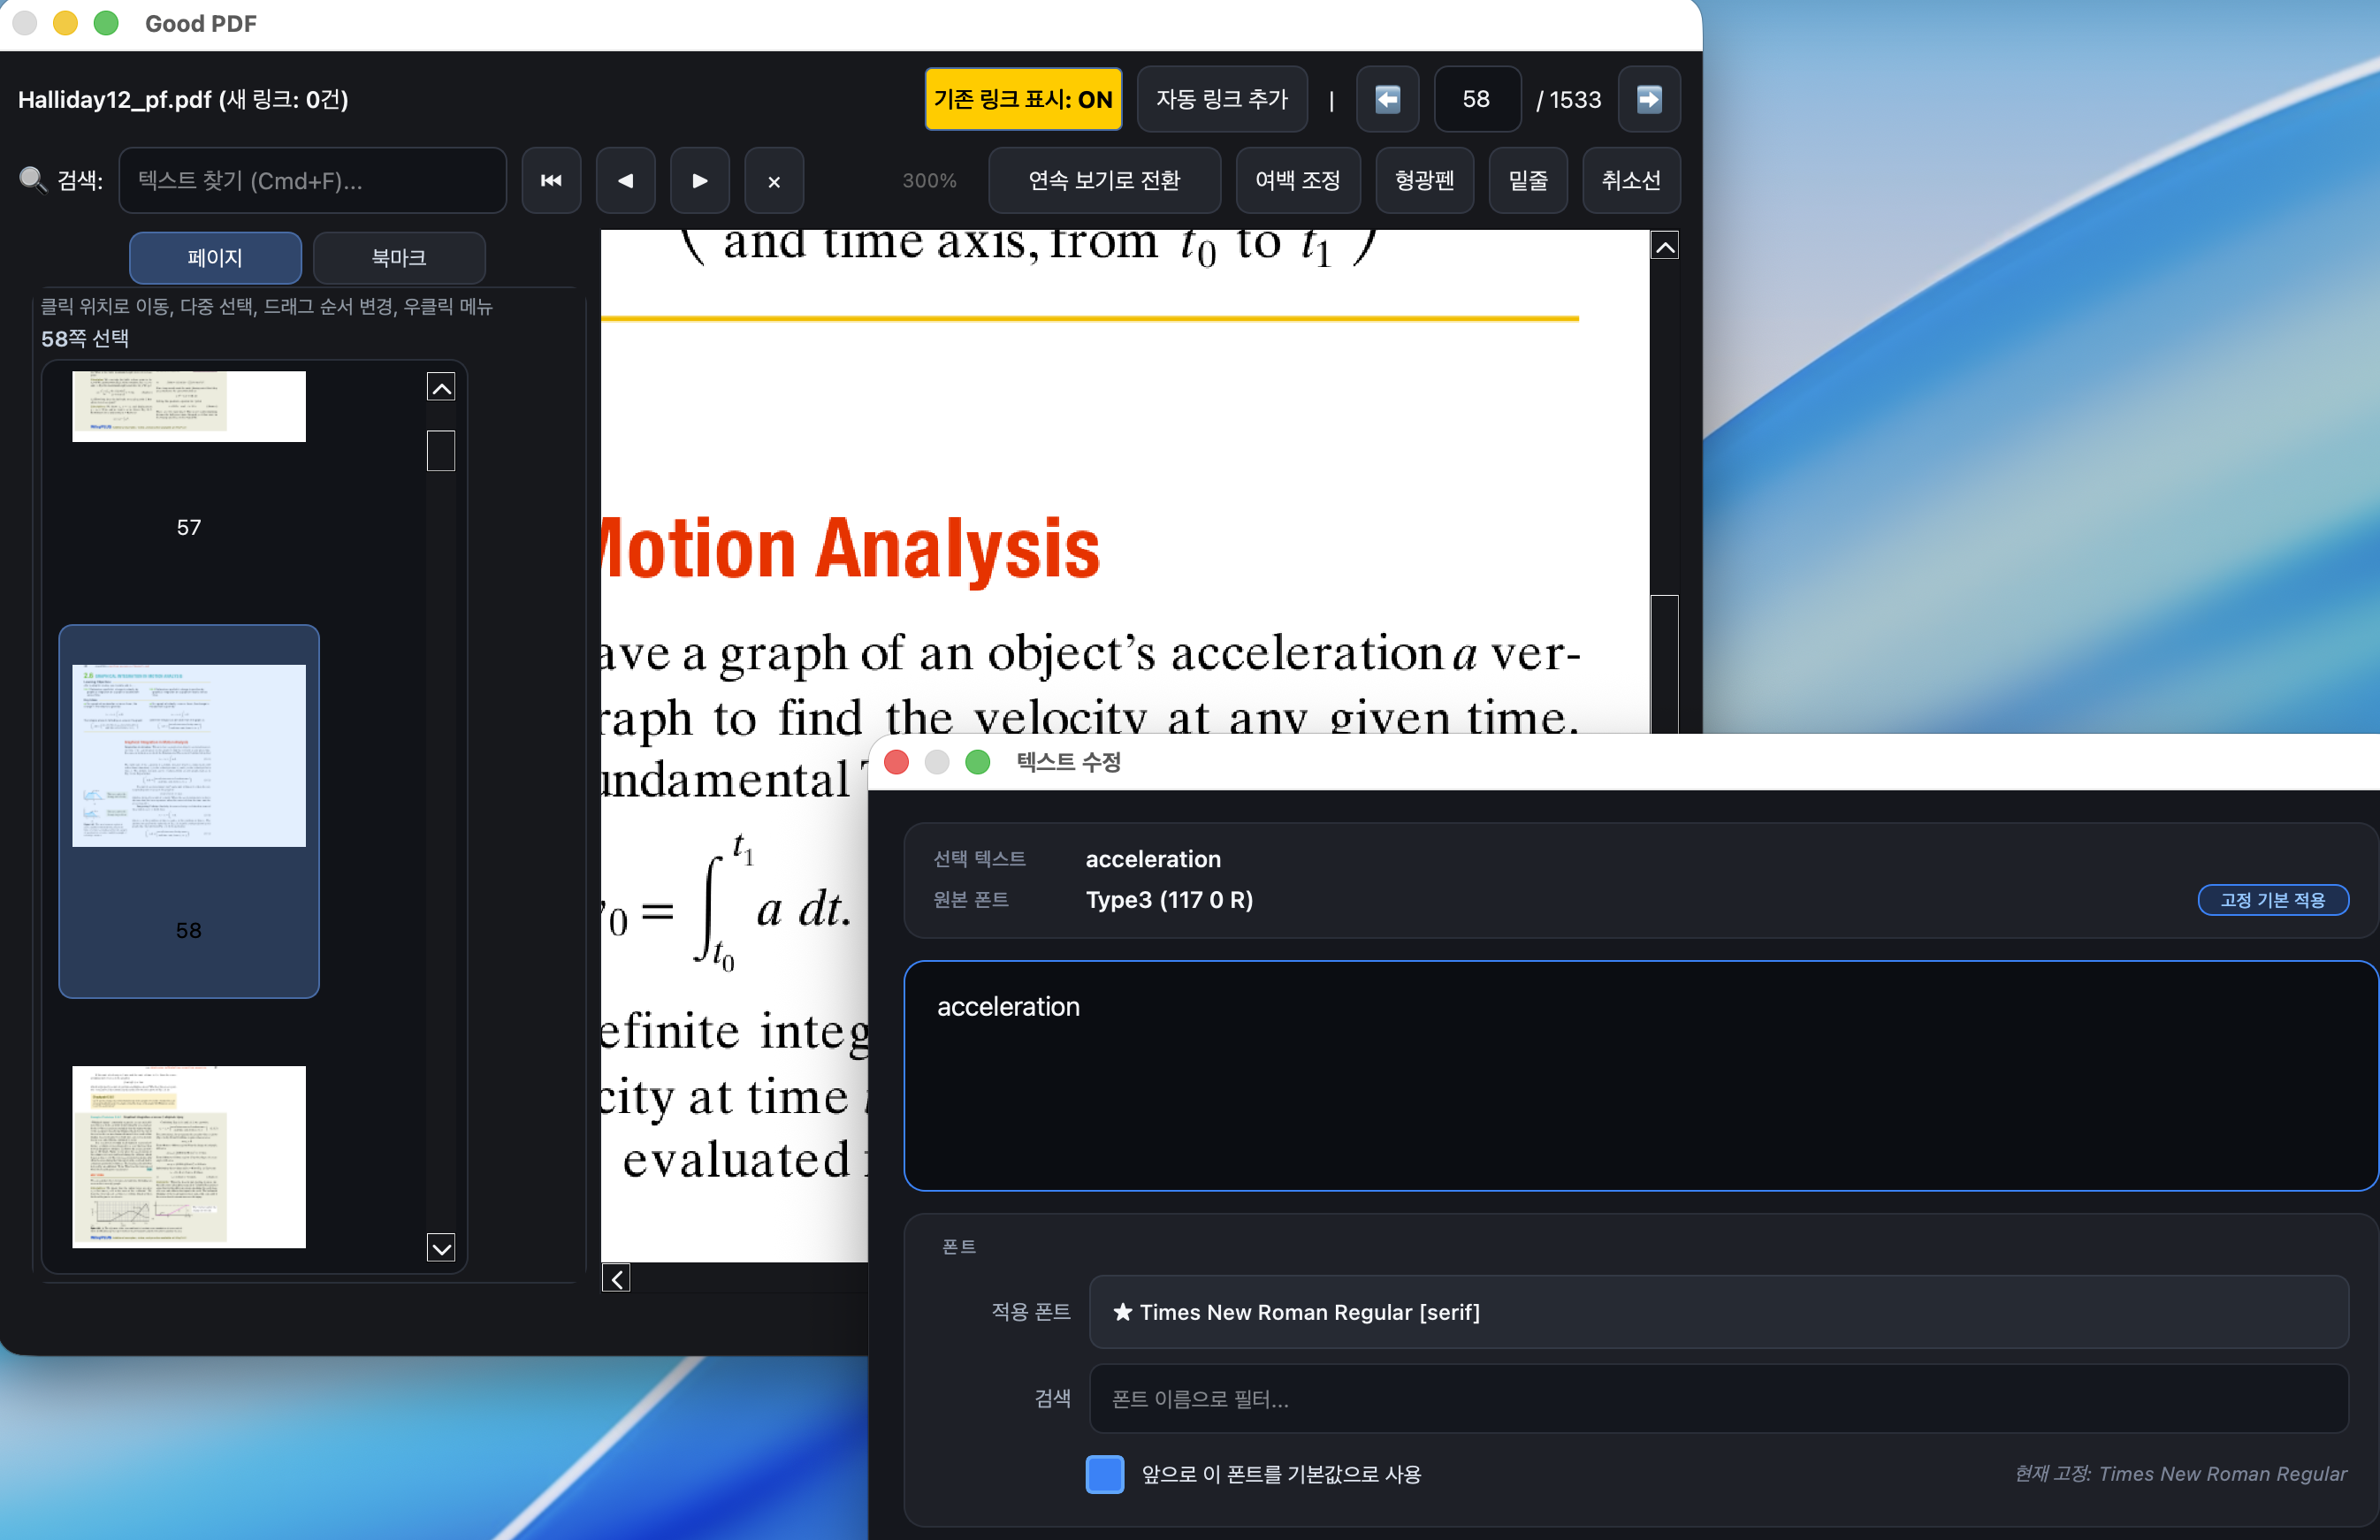Check 앞으로 이 폰트를 기본값으로 사용 checkbox

[1105, 1474]
